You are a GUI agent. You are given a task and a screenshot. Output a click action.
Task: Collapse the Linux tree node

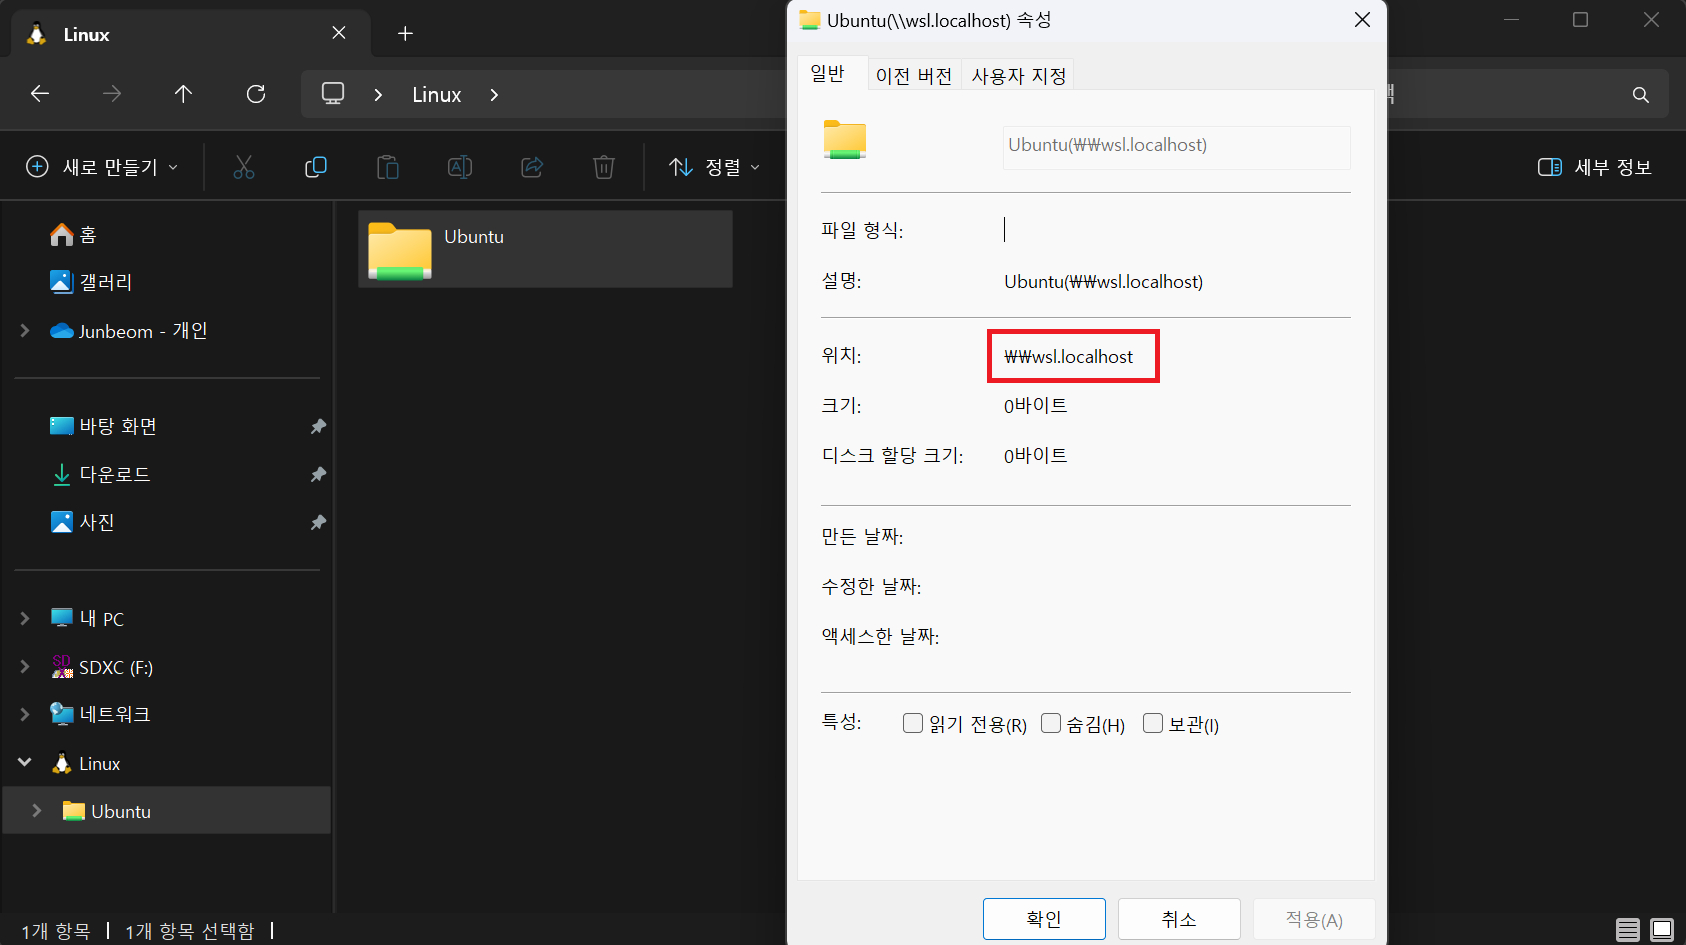[25, 763]
